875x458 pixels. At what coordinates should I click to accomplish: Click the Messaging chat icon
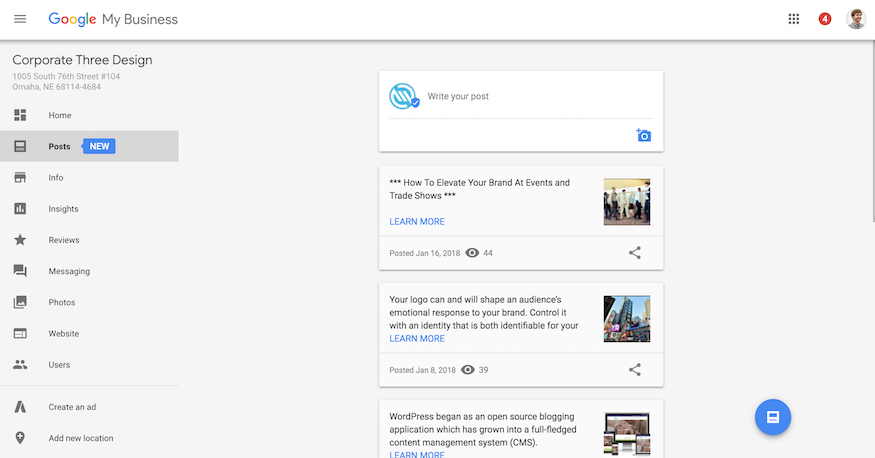tap(20, 271)
